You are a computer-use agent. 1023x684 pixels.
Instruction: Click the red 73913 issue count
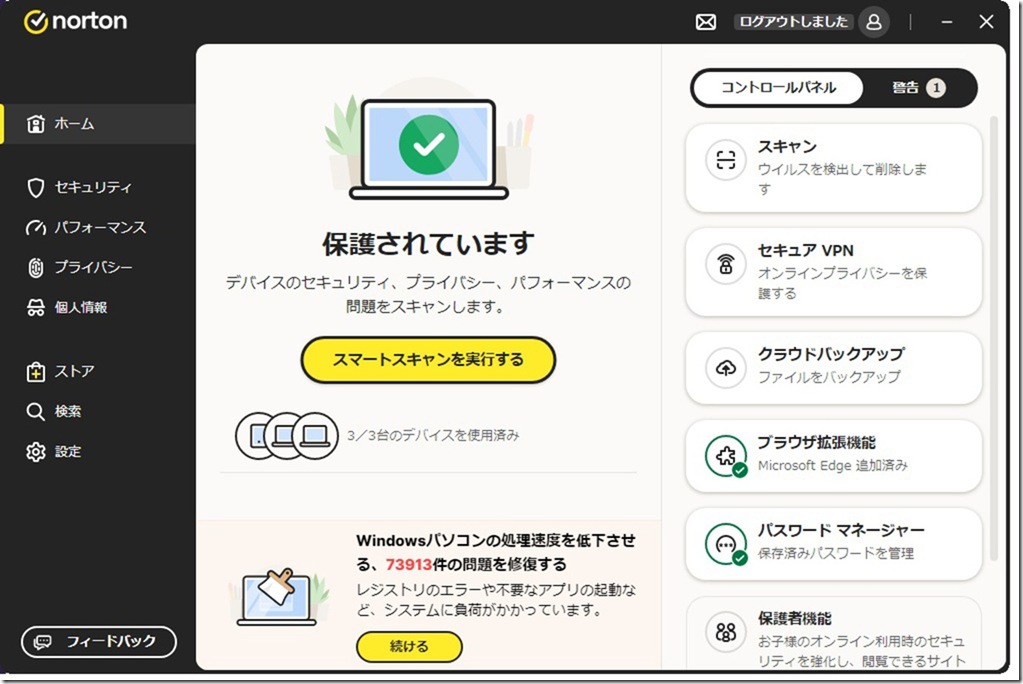(409, 565)
